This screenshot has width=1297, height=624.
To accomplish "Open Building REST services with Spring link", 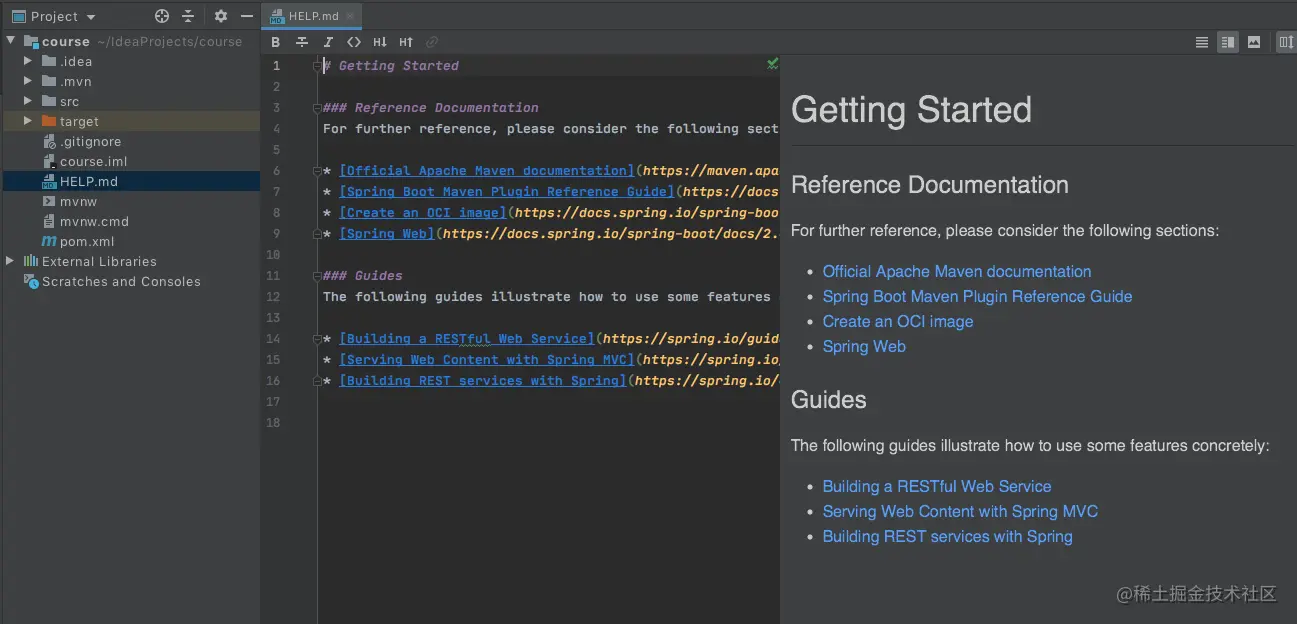I will (x=947, y=536).
